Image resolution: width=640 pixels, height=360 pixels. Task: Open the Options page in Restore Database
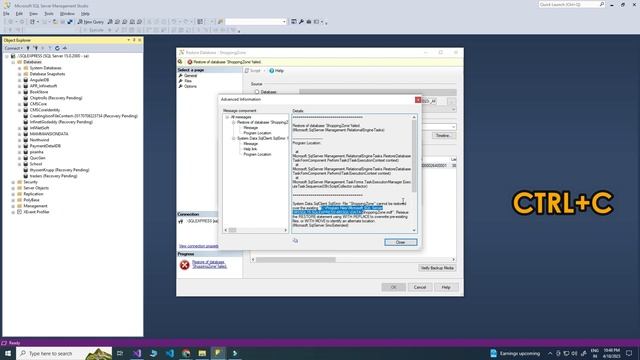tap(190, 87)
